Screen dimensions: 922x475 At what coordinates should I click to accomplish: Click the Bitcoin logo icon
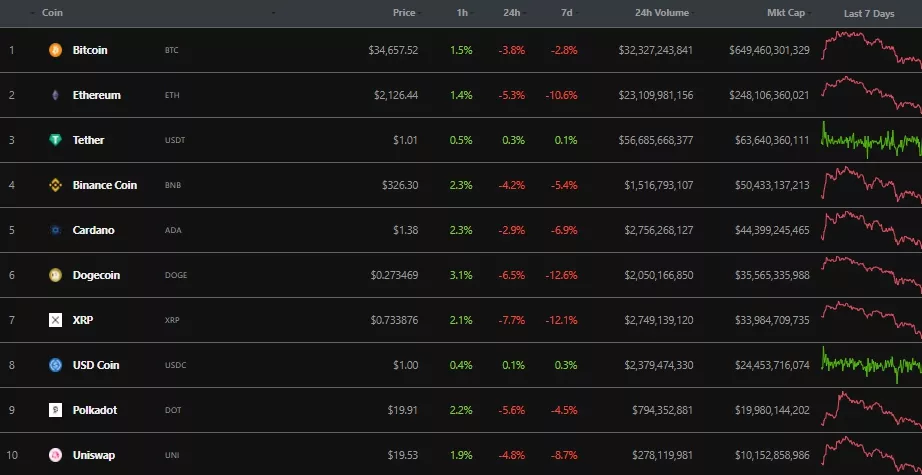point(55,50)
